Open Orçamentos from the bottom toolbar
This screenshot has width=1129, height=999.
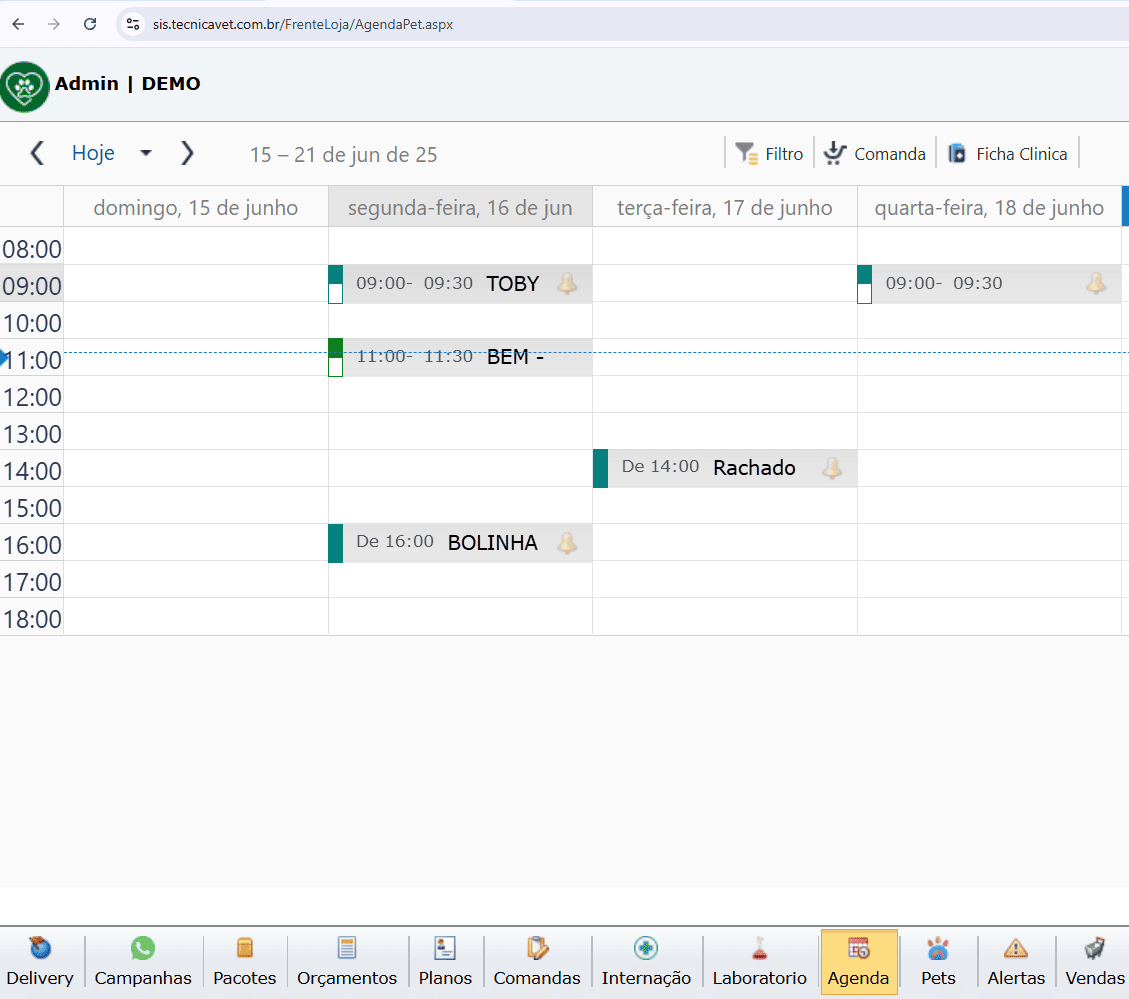pyautogui.click(x=347, y=949)
